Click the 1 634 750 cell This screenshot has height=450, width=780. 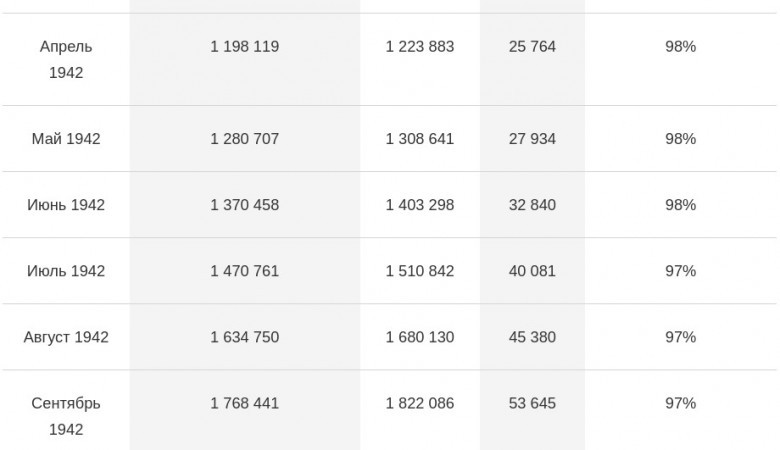pos(244,337)
